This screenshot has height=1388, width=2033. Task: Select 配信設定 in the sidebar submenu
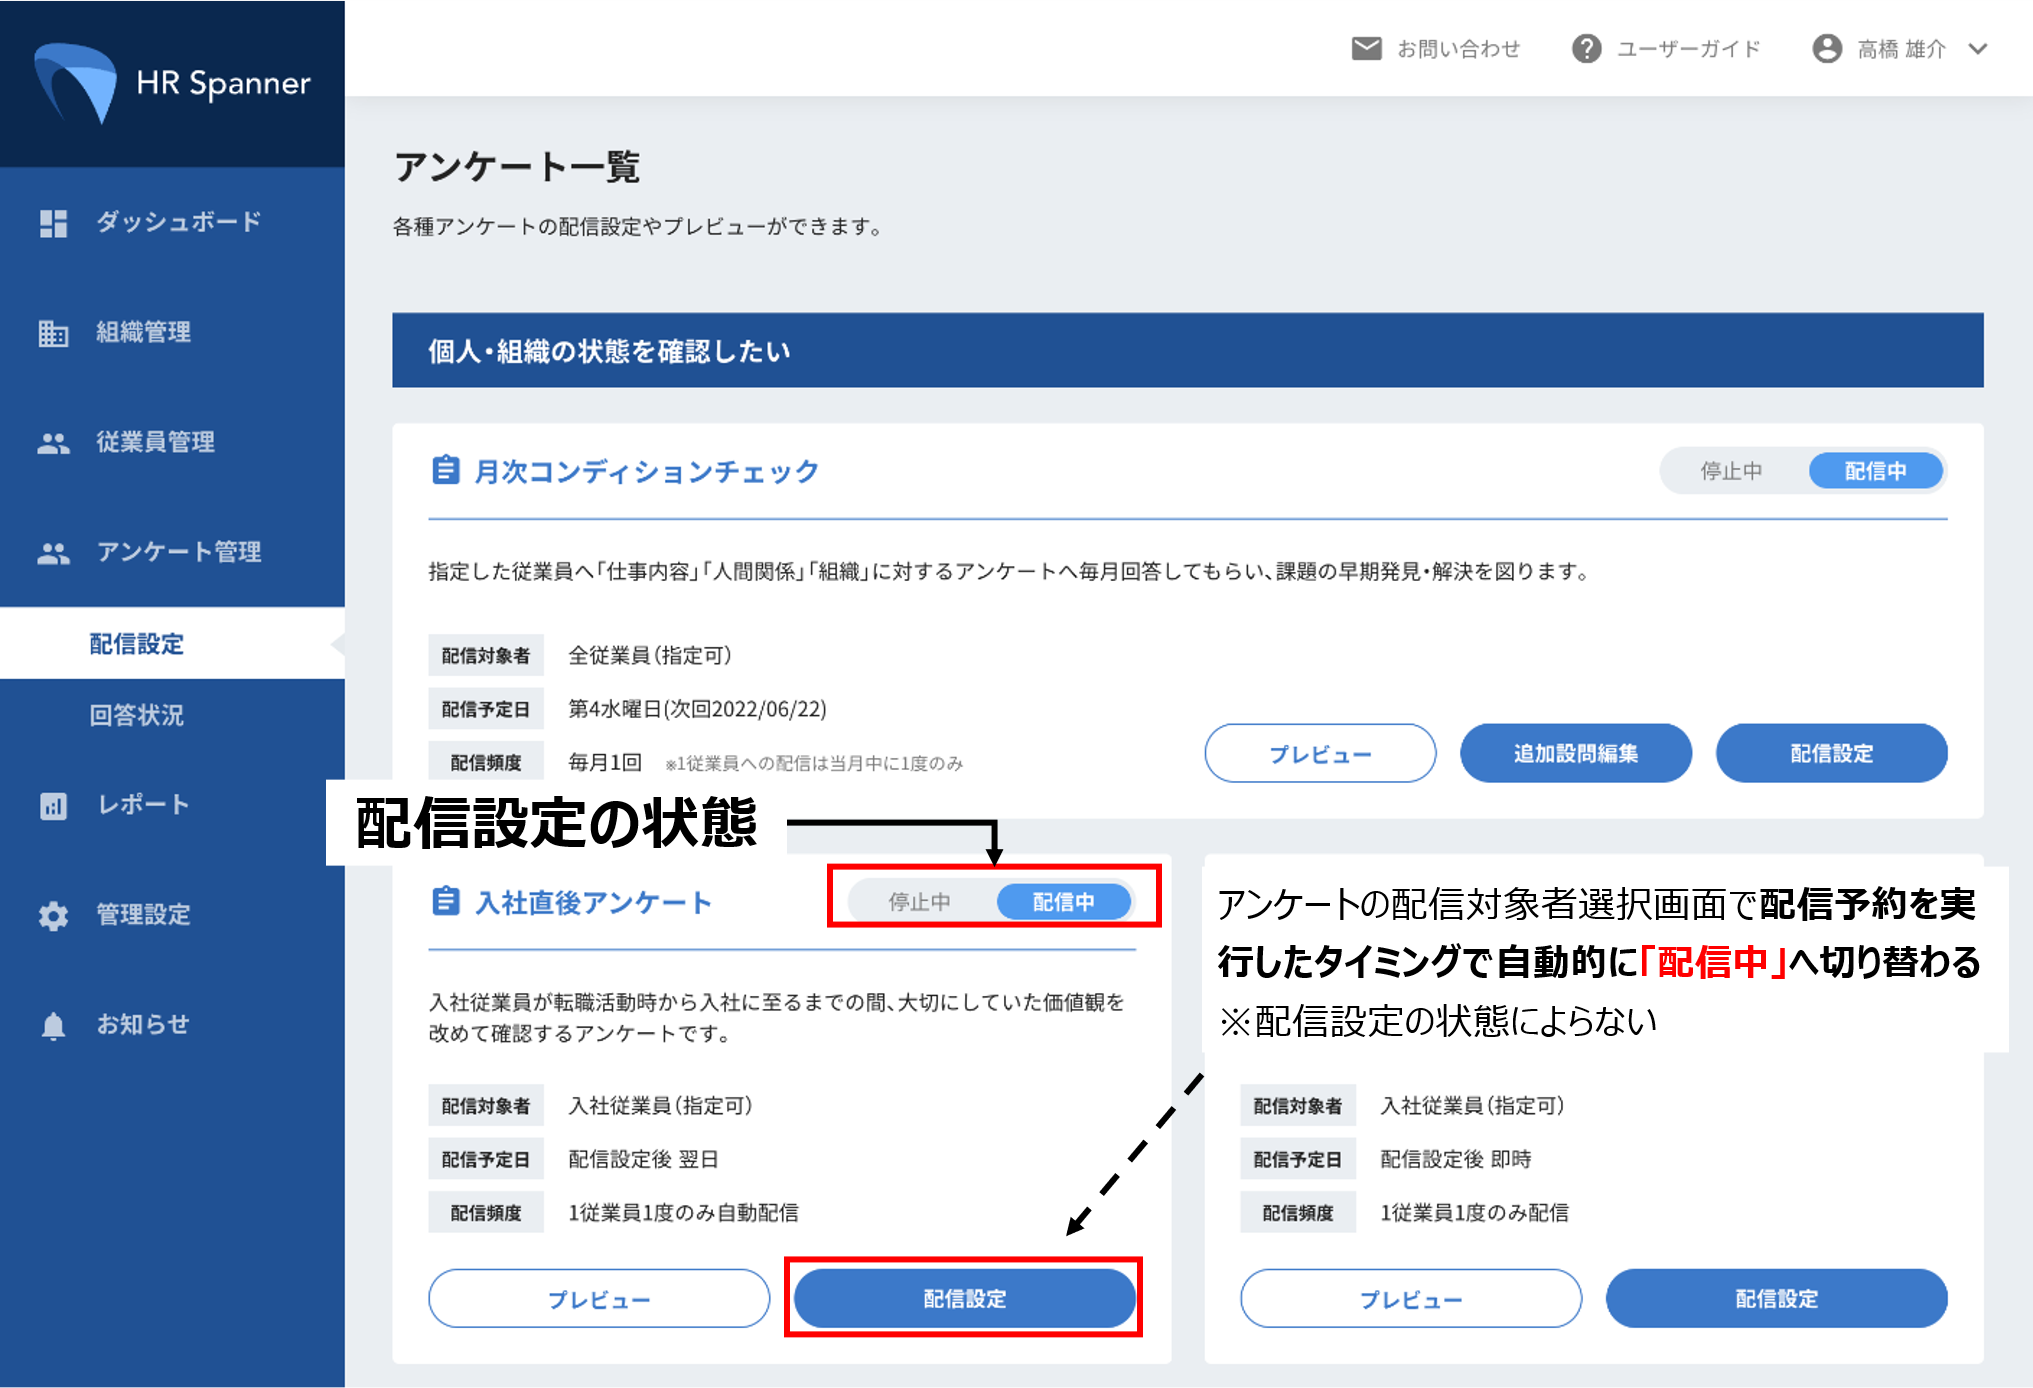pos(137,643)
